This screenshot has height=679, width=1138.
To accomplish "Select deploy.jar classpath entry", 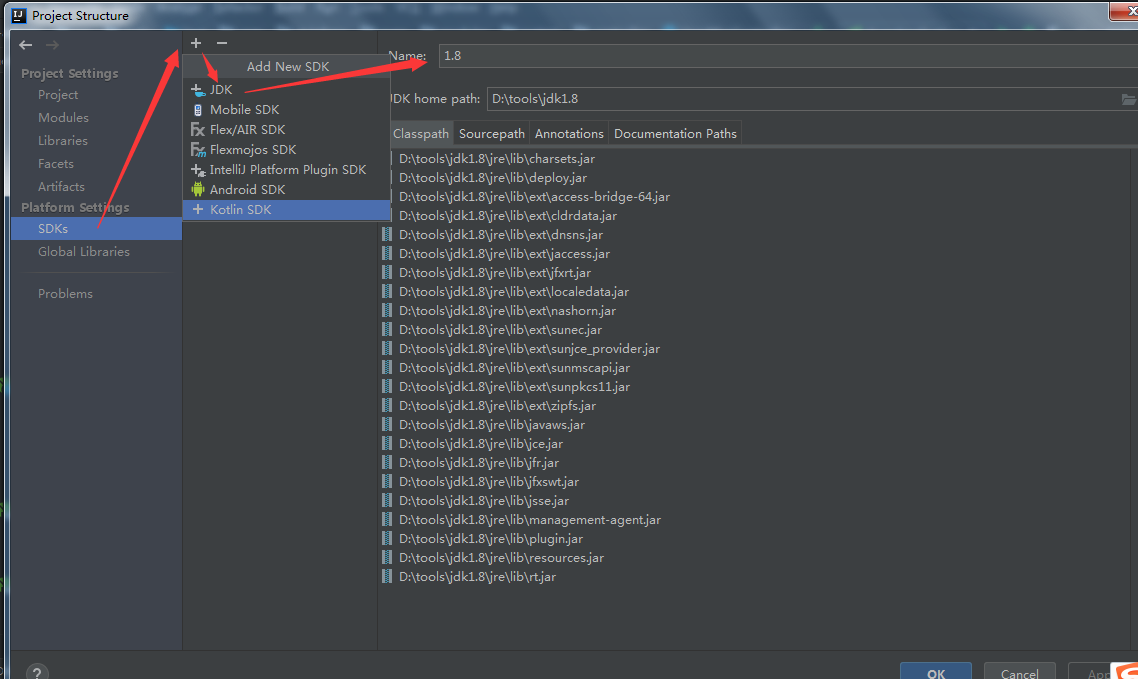I will click(493, 178).
